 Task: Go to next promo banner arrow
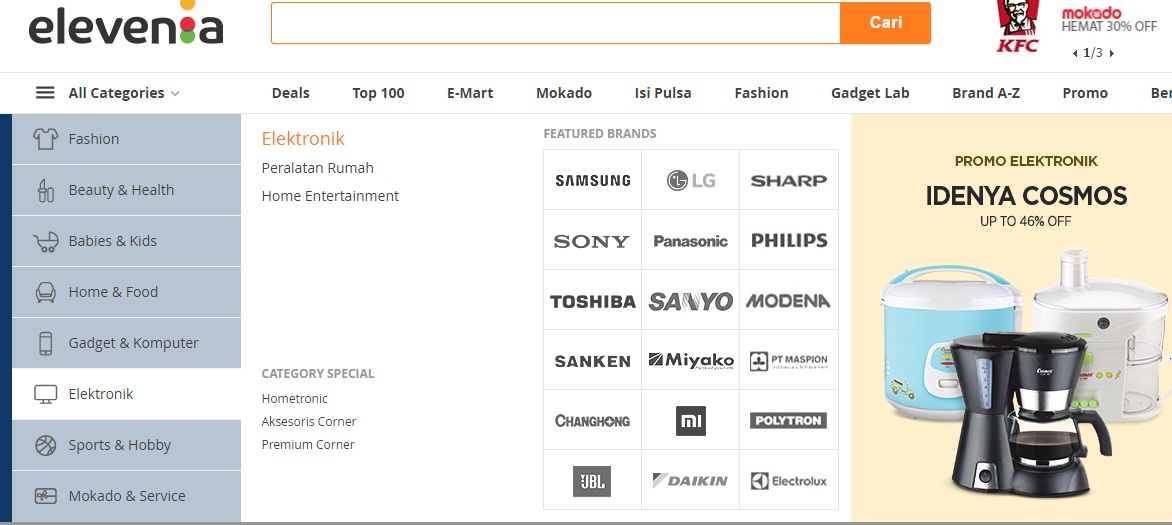(x=1111, y=53)
